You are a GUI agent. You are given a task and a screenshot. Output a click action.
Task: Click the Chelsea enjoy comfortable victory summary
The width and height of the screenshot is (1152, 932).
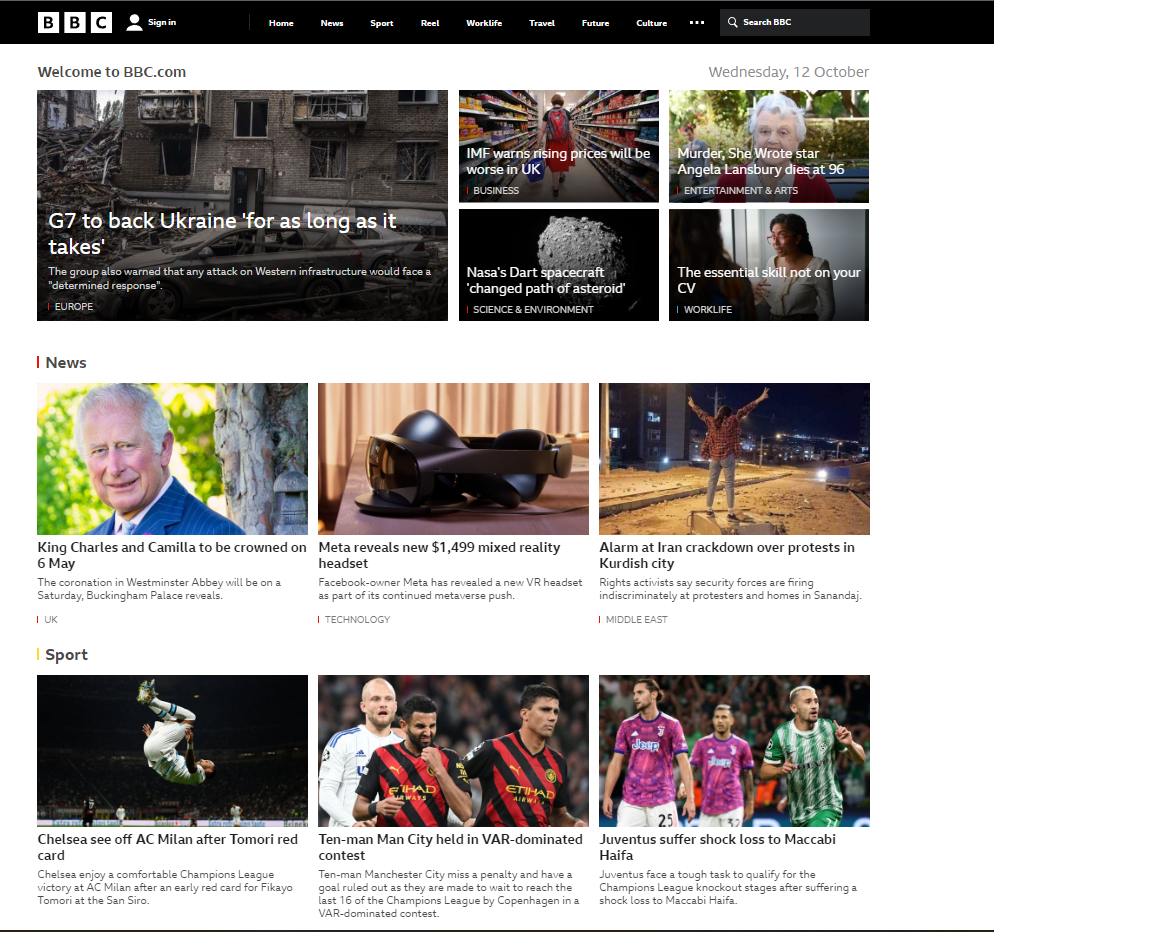click(165, 887)
